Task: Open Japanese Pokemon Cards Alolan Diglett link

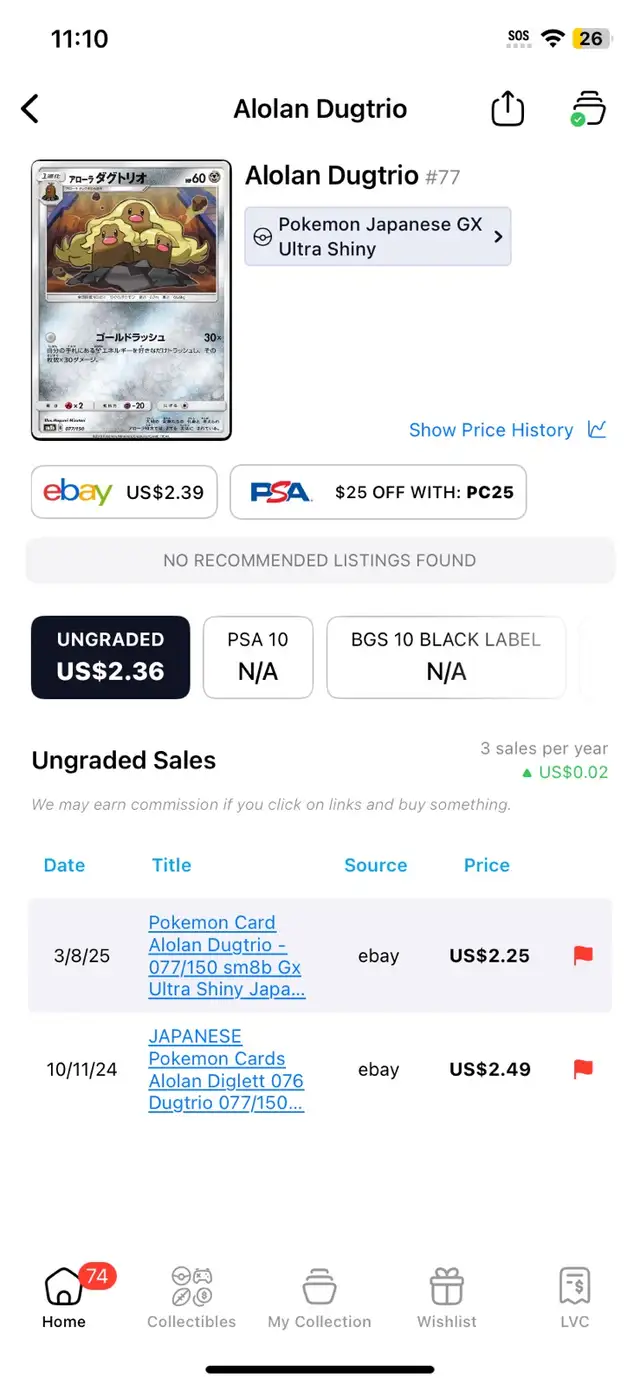Action: tap(226, 1070)
